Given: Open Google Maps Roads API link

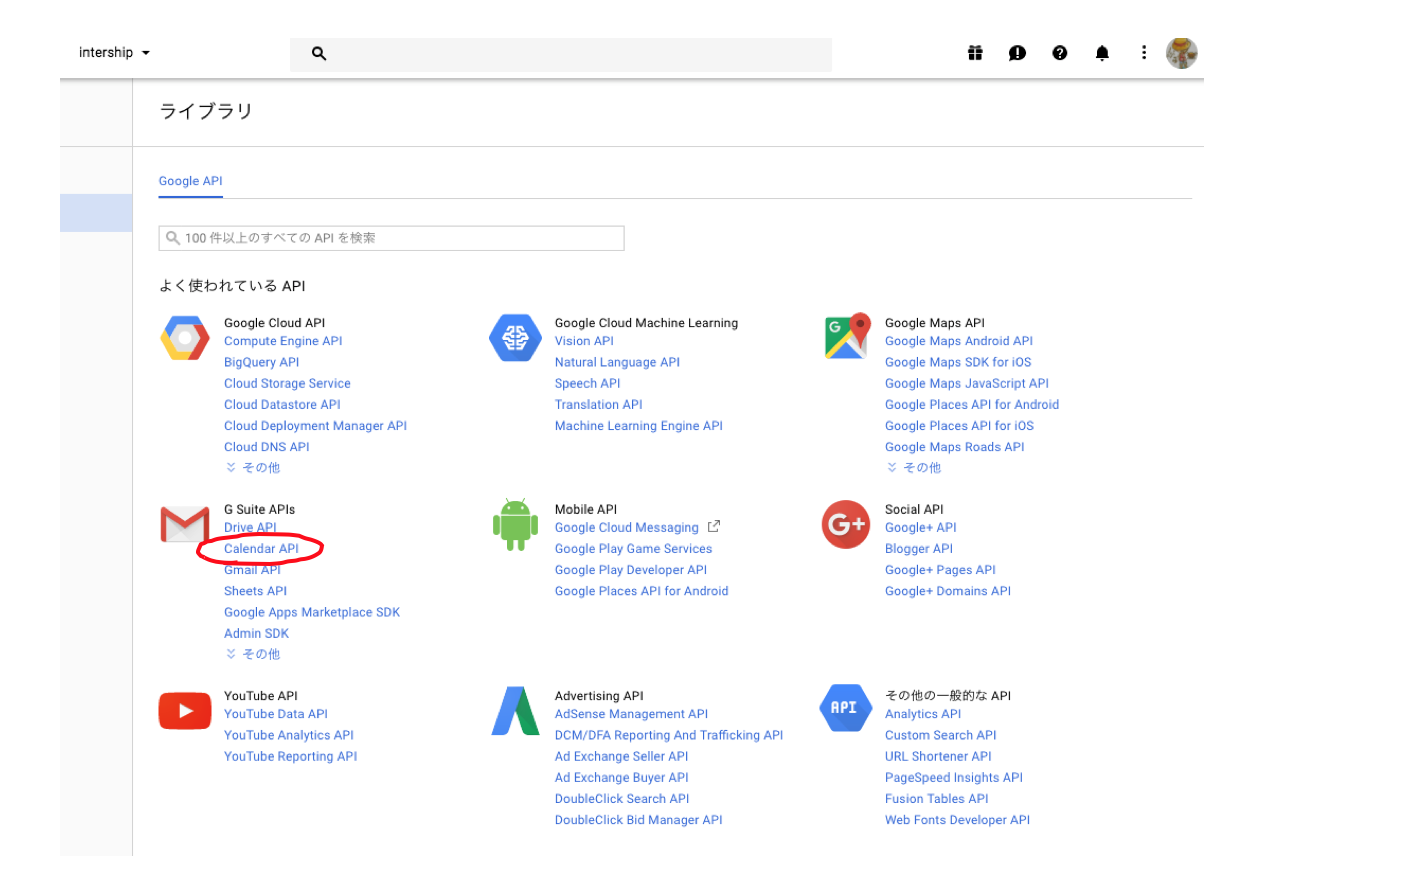Looking at the screenshot, I should pos(955,447).
